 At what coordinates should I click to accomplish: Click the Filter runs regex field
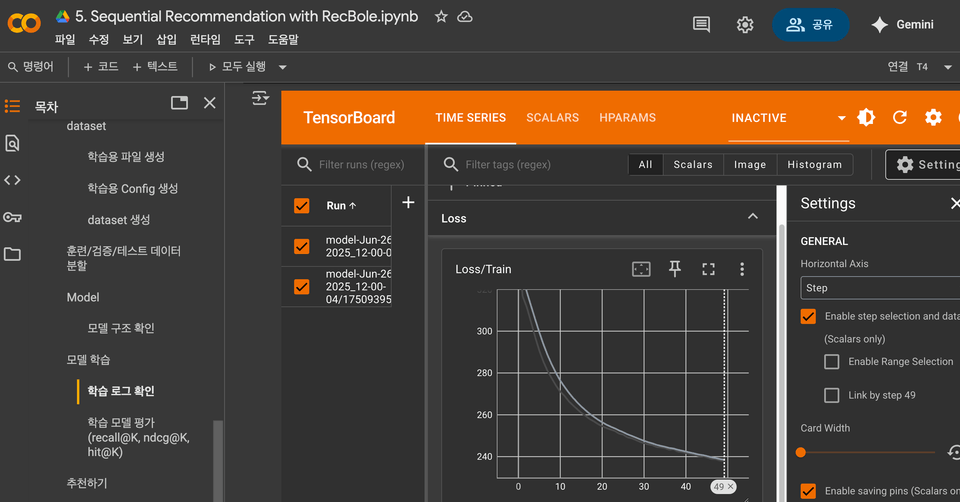pos(361,165)
